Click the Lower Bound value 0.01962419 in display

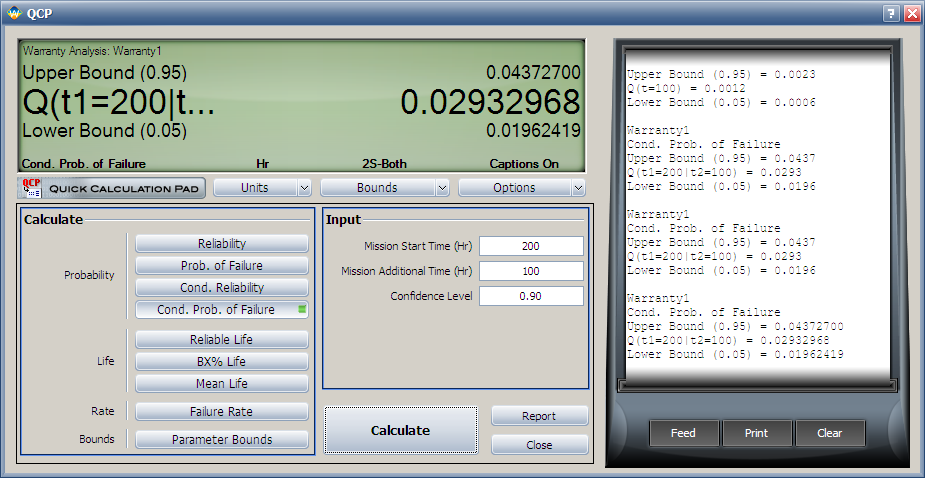pos(533,130)
